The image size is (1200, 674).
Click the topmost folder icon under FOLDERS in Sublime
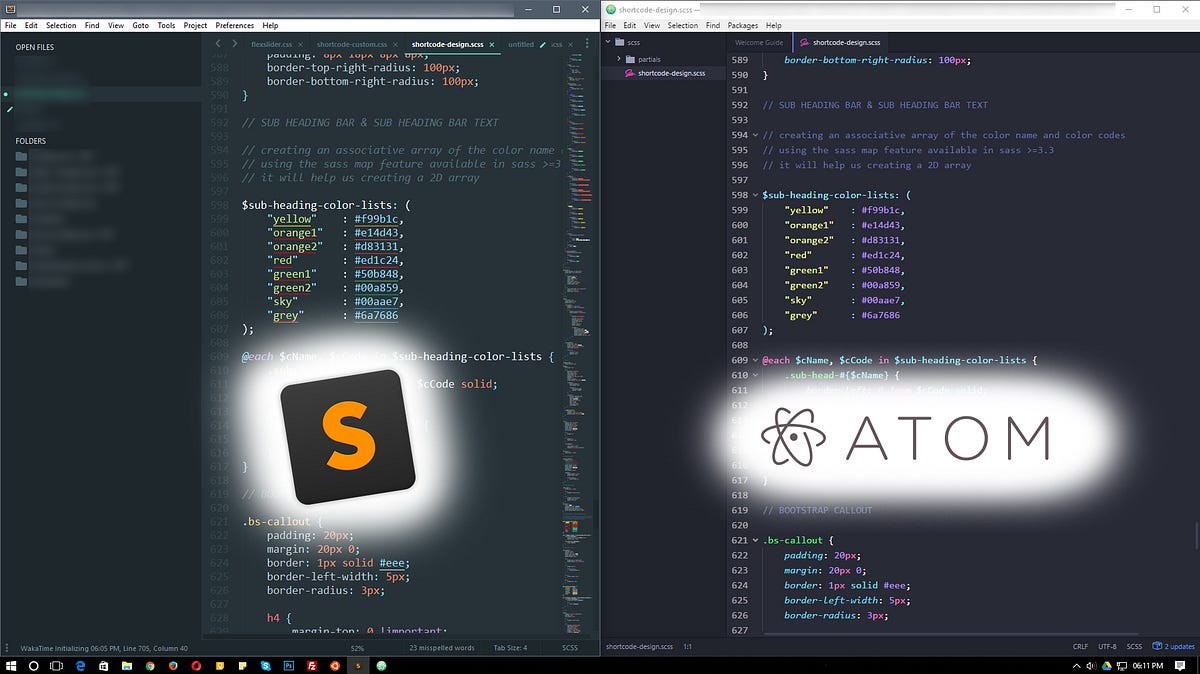click(22, 155)
